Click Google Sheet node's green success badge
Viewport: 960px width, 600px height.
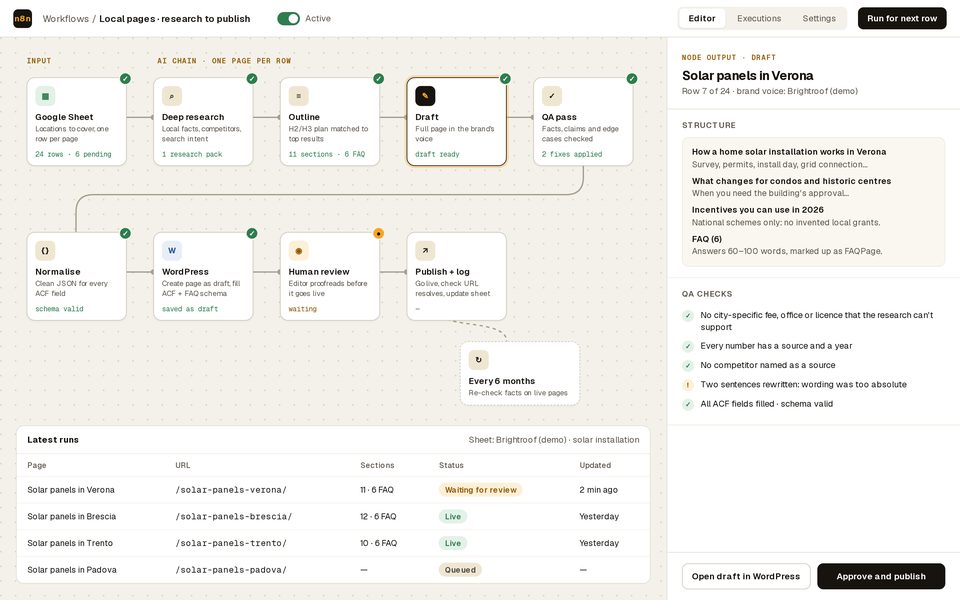point(126,78)
